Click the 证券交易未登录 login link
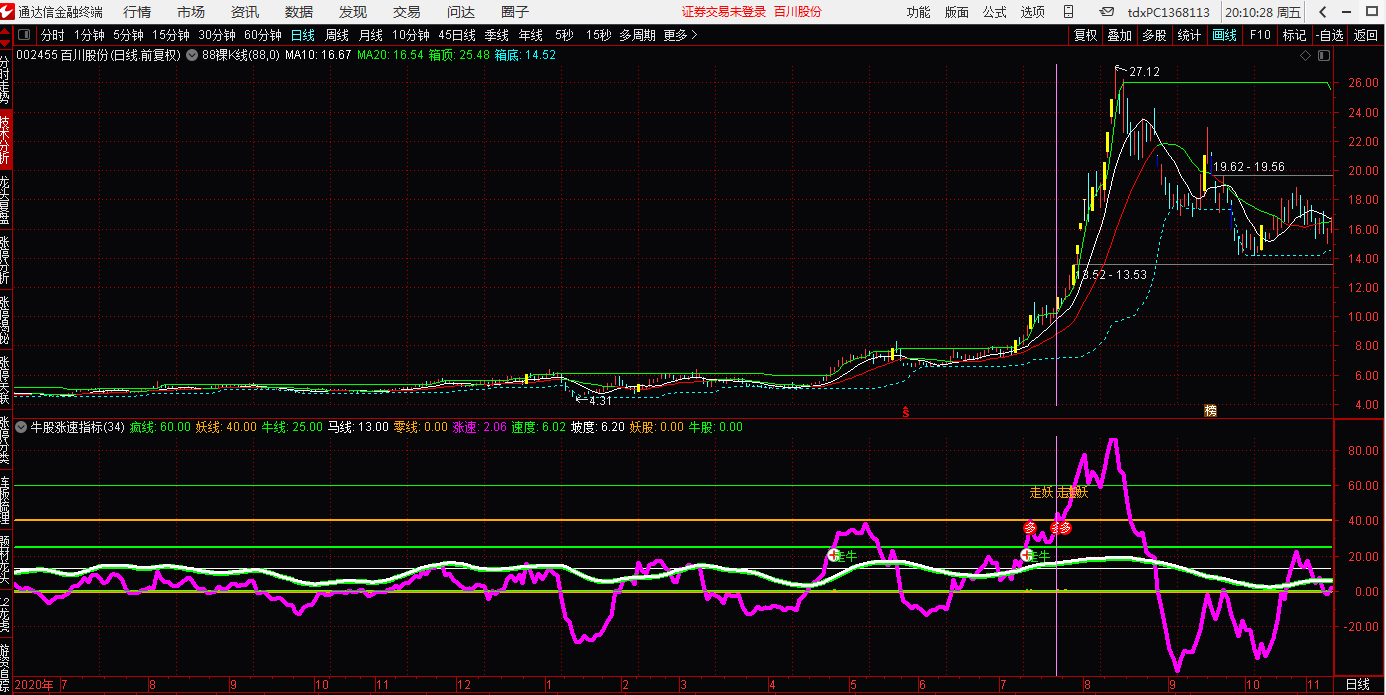The height and width of the screenshot is (695, 1386). tap(723, 12)
